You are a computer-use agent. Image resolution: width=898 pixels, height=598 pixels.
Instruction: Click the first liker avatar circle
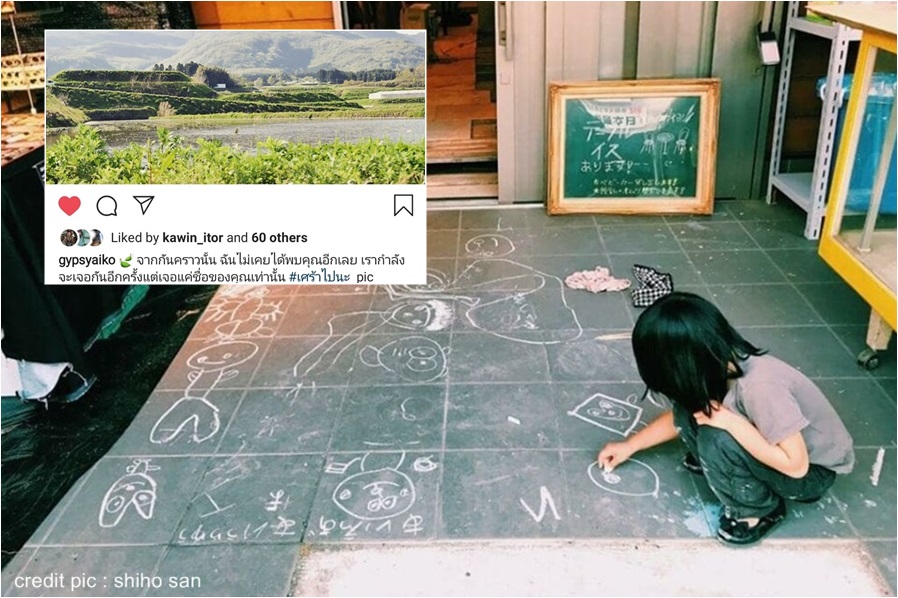click(x=69, y=237)
